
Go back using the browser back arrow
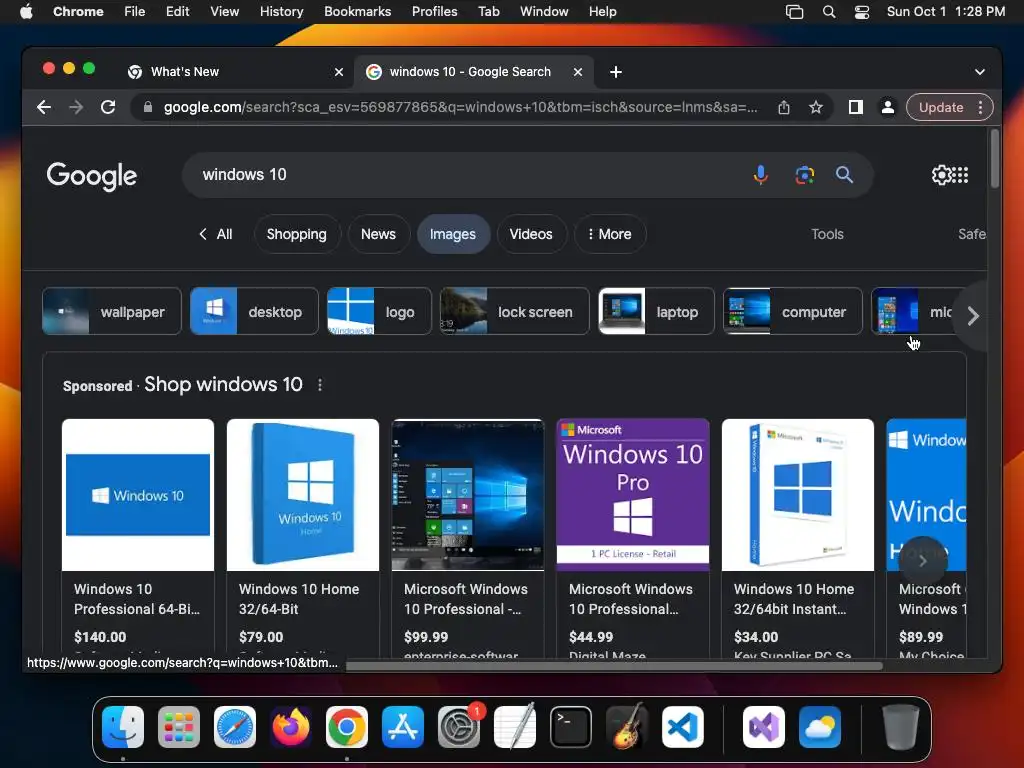[x=44, y=107]
